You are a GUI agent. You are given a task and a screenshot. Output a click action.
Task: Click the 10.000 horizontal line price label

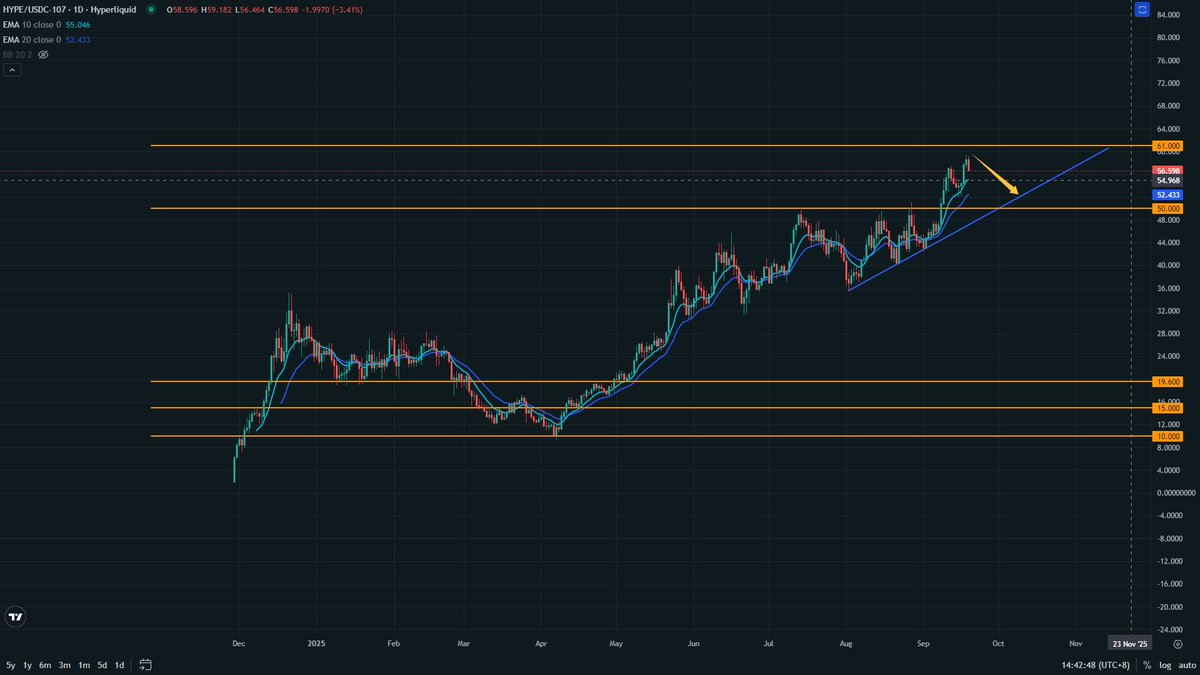coord(1167,436)
